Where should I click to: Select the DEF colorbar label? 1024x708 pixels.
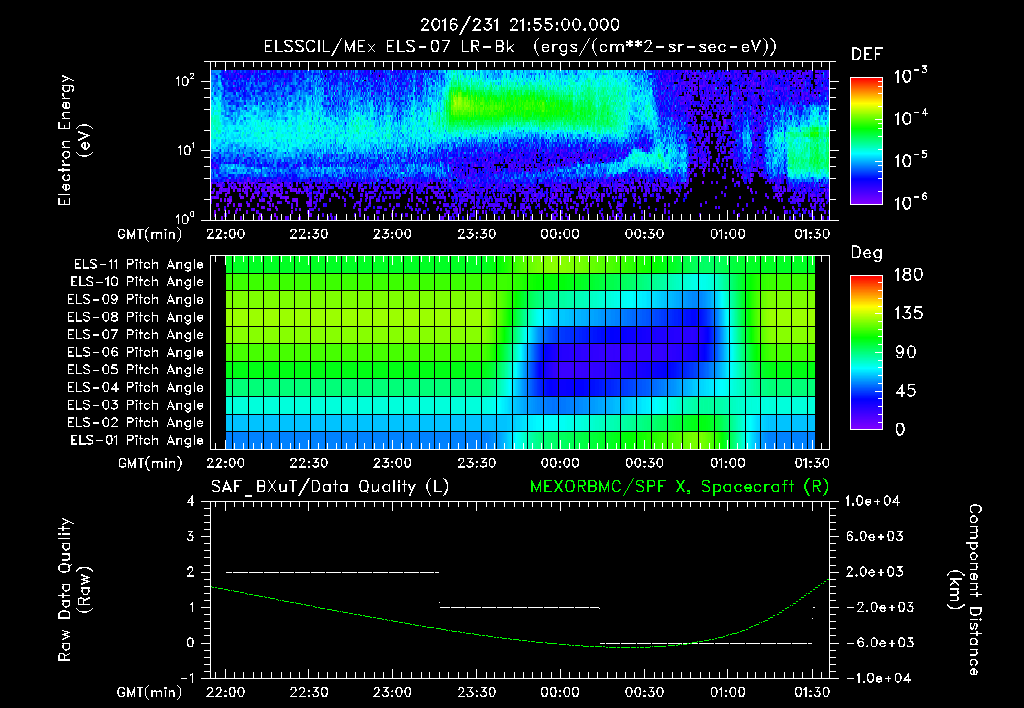[x=867, y=54]
